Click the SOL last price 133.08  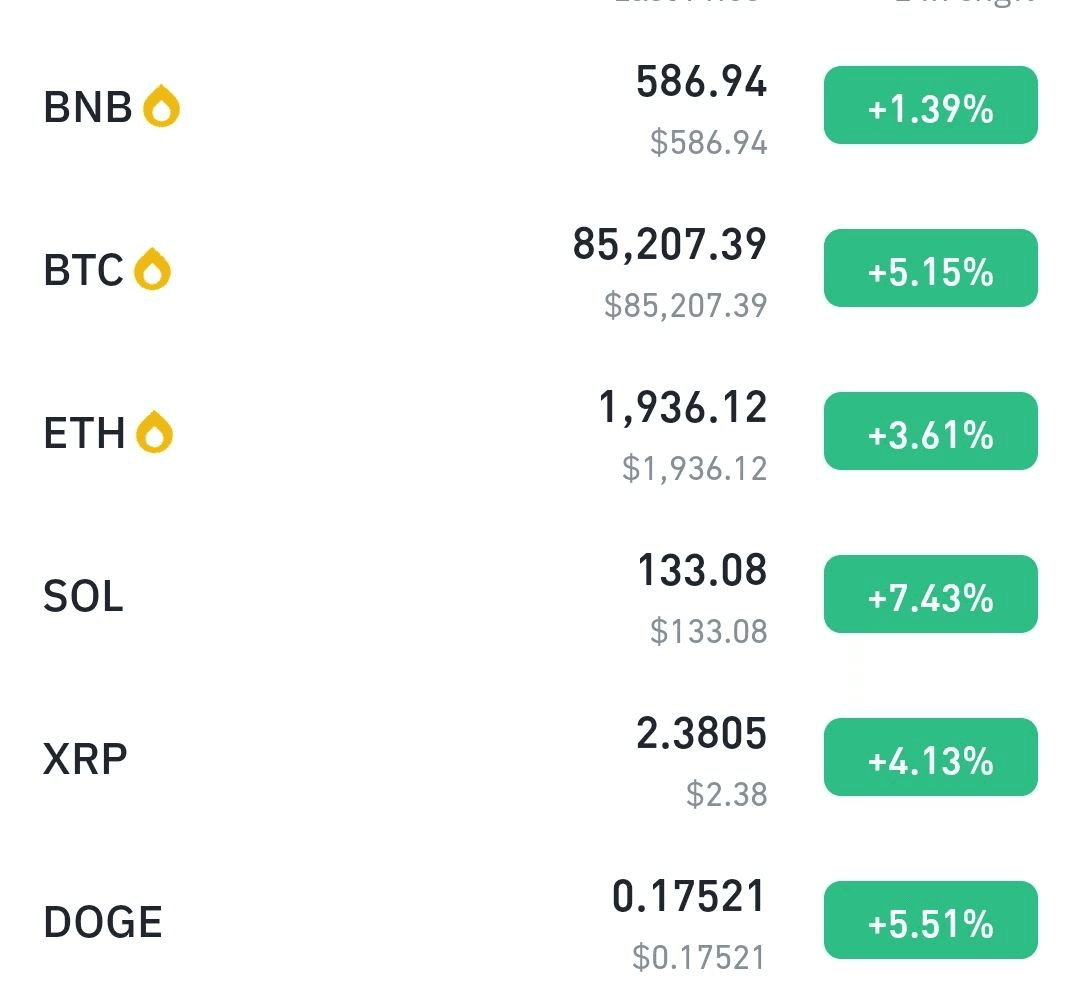pyautogui.click(x=702, y=570)
